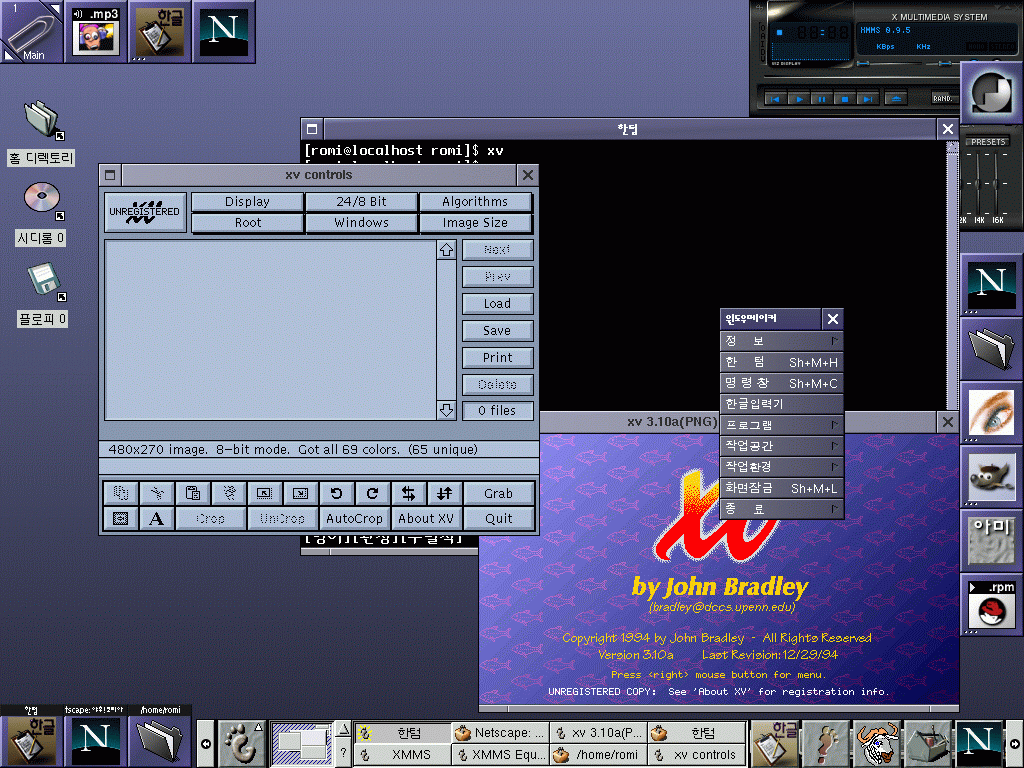Open the Image Size menu in xv controls
This screenshot has width=1024, height=768.
475,223
